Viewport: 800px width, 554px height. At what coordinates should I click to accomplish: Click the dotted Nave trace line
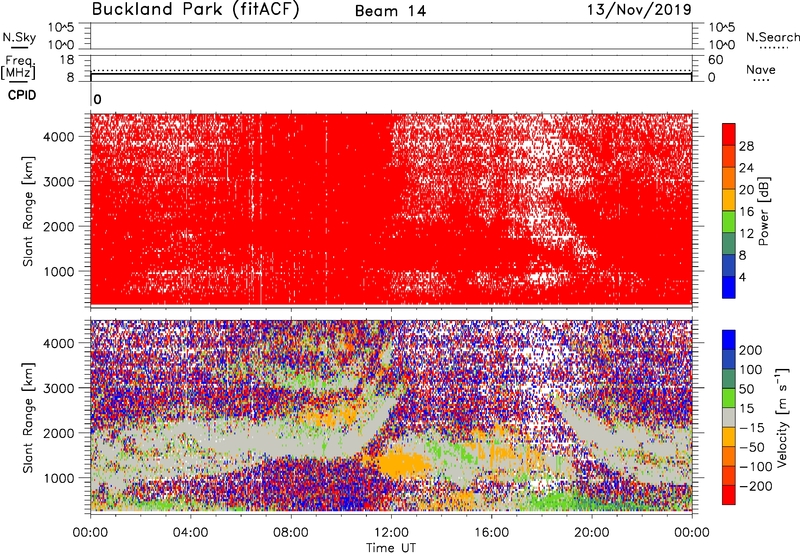pos(391,70)
